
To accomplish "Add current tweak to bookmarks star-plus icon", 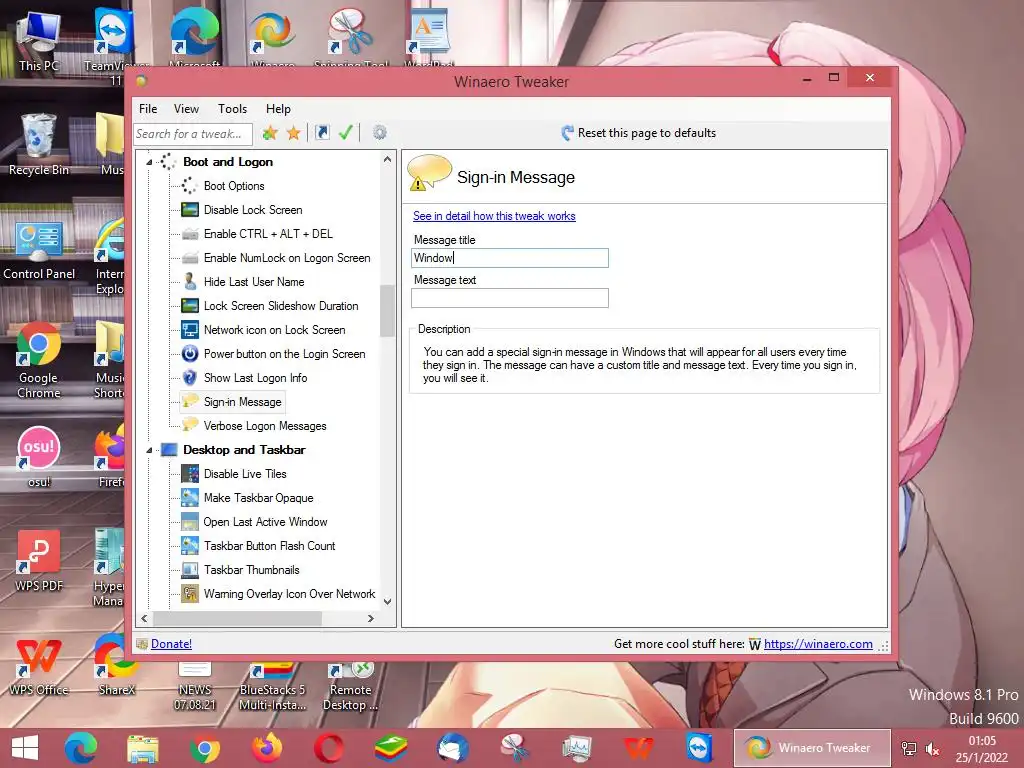I will point(270,133).
